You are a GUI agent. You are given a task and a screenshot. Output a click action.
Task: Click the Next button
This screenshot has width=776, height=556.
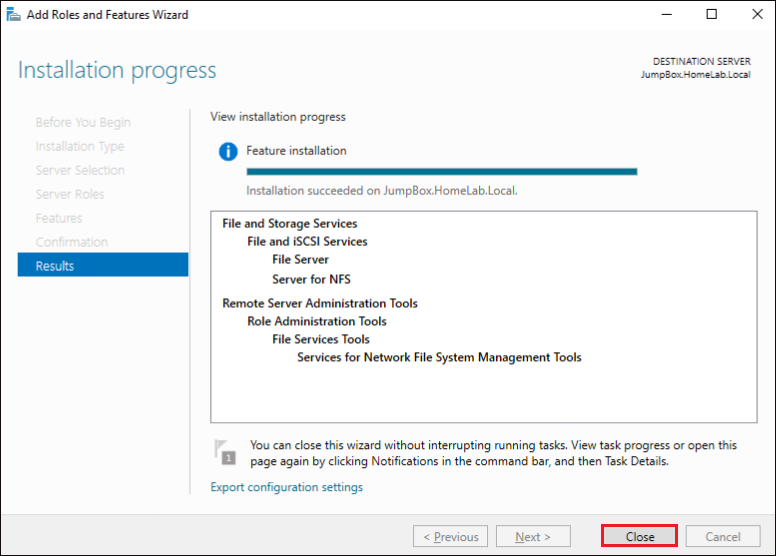533,536
